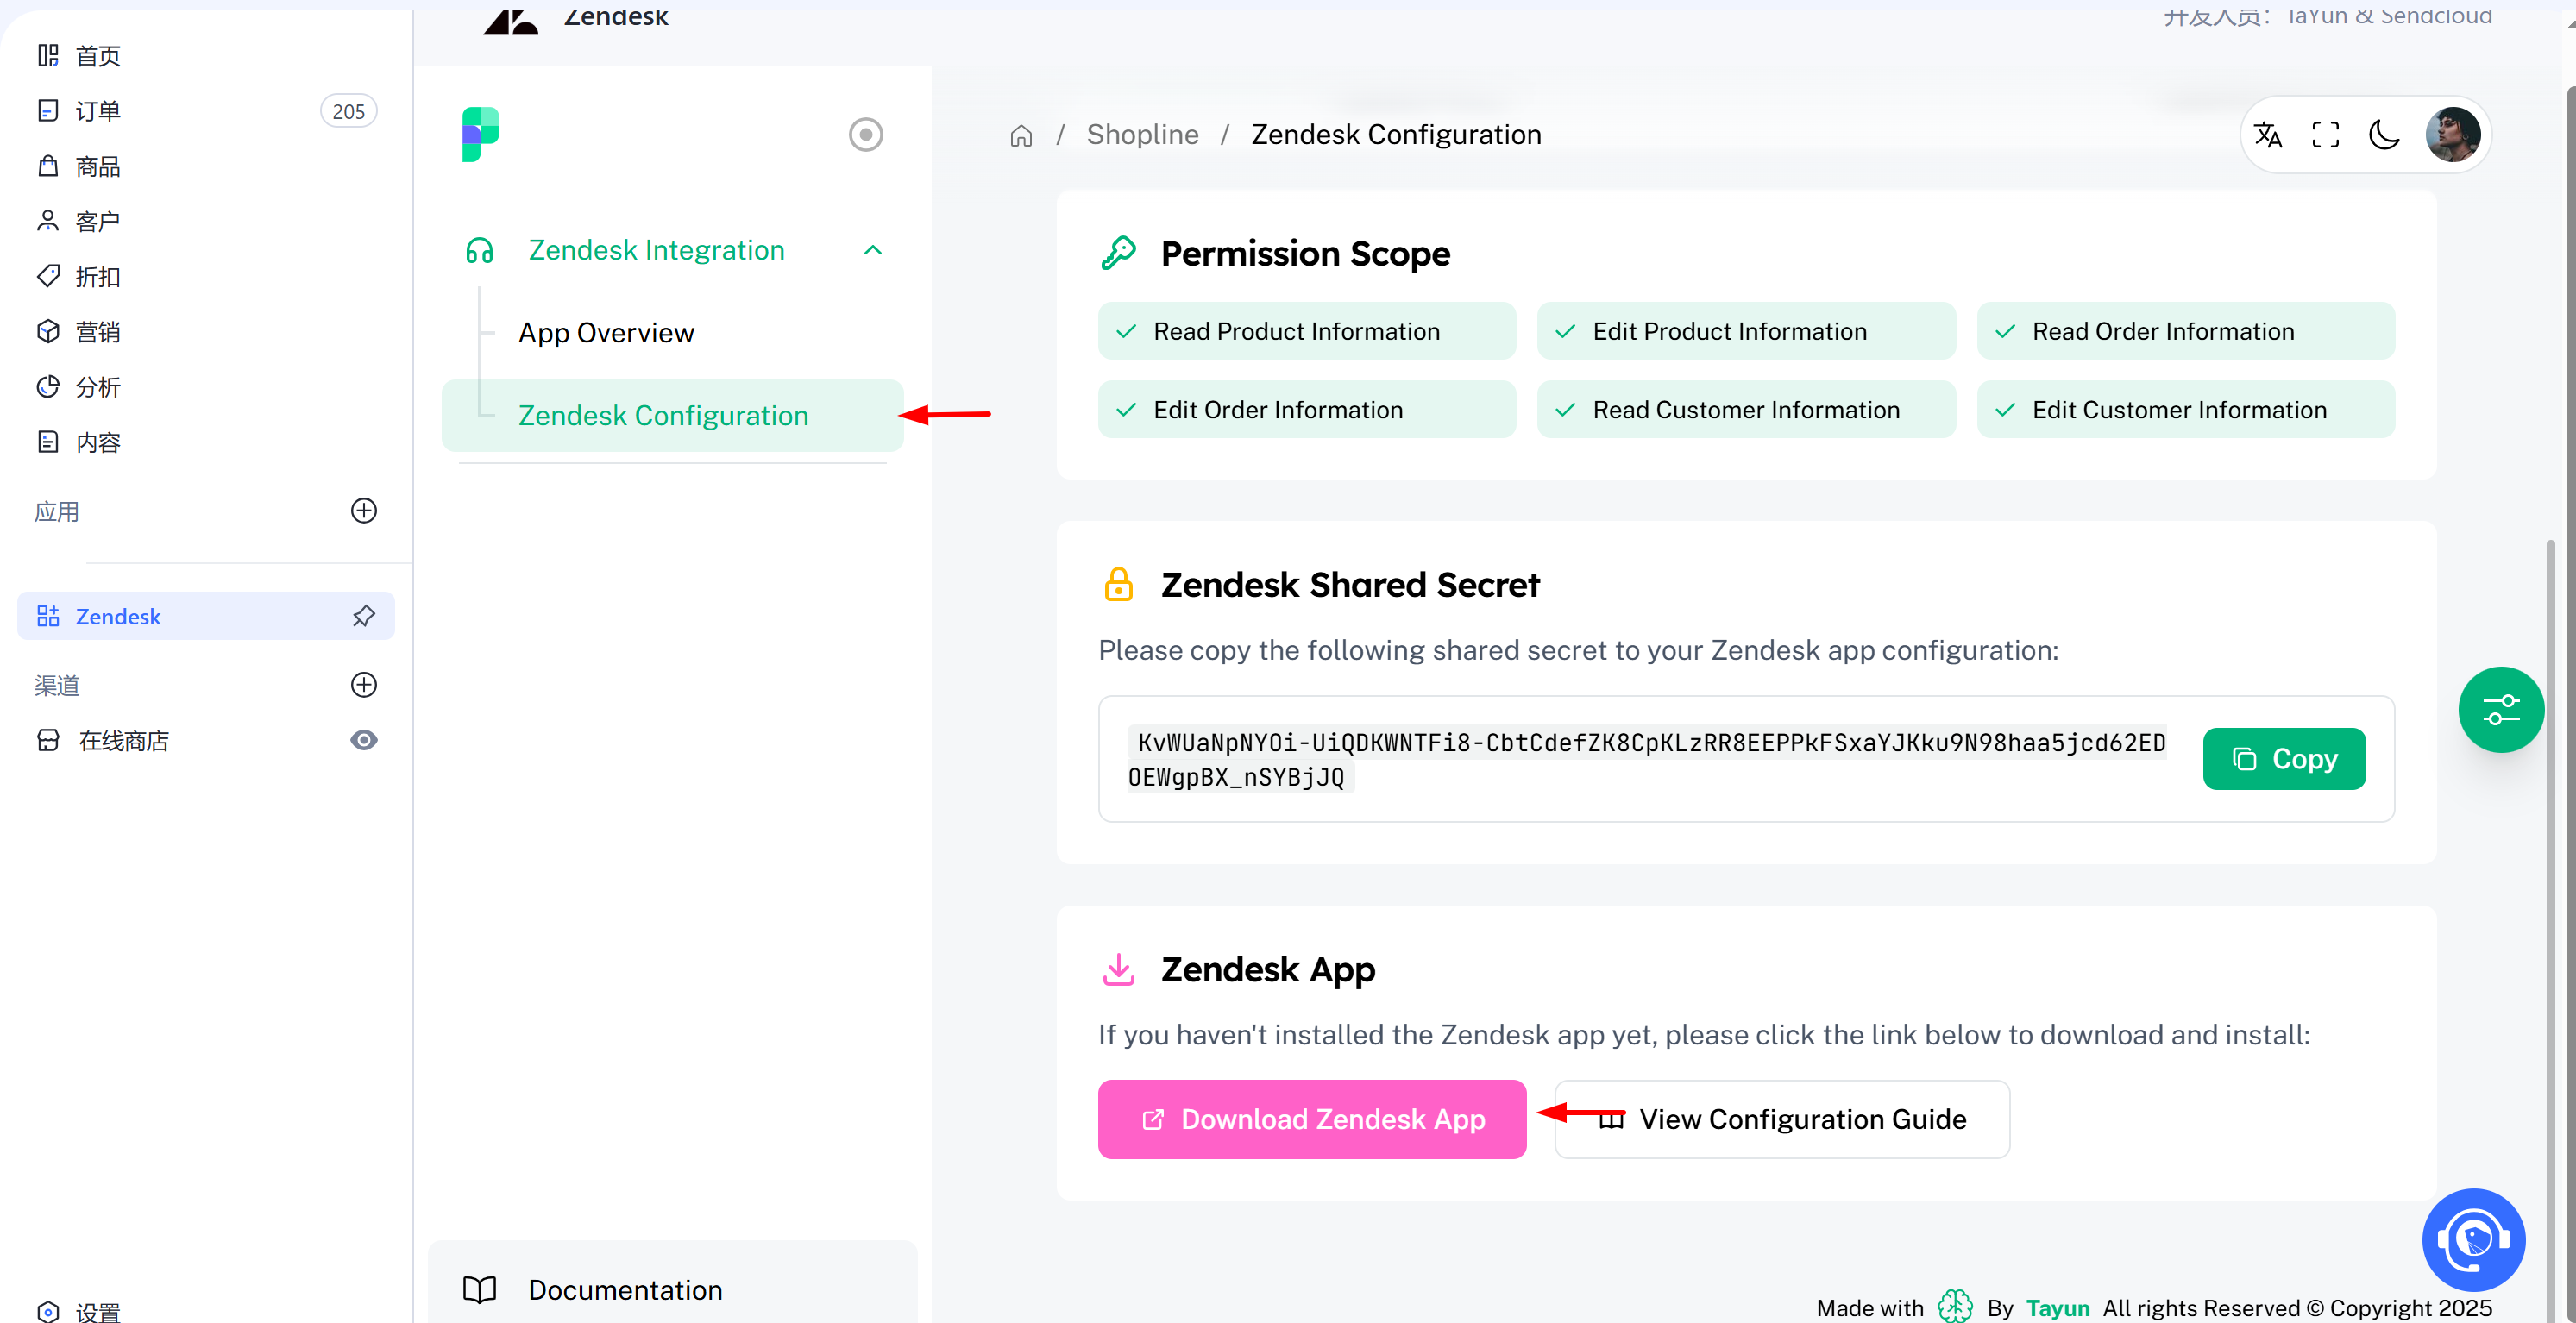The image size is (2576, 1323).
Task: Click Read Product Information permission
Action: (1307, 331)
